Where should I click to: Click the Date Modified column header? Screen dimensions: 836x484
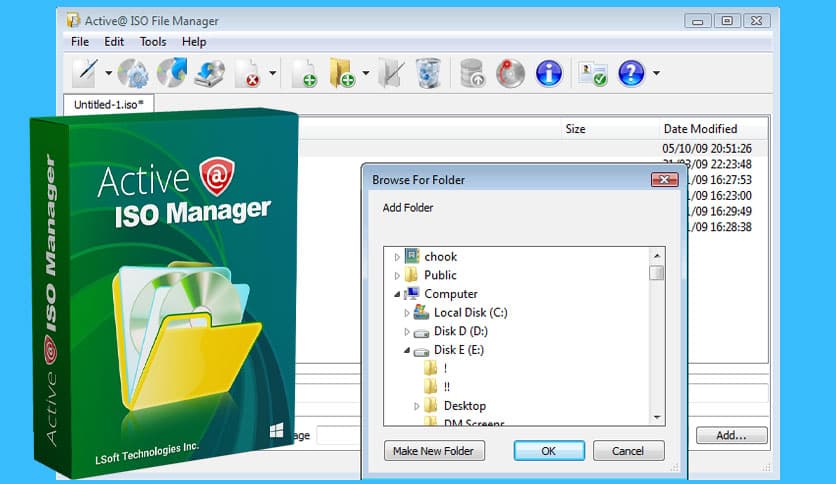click(700, 129)
